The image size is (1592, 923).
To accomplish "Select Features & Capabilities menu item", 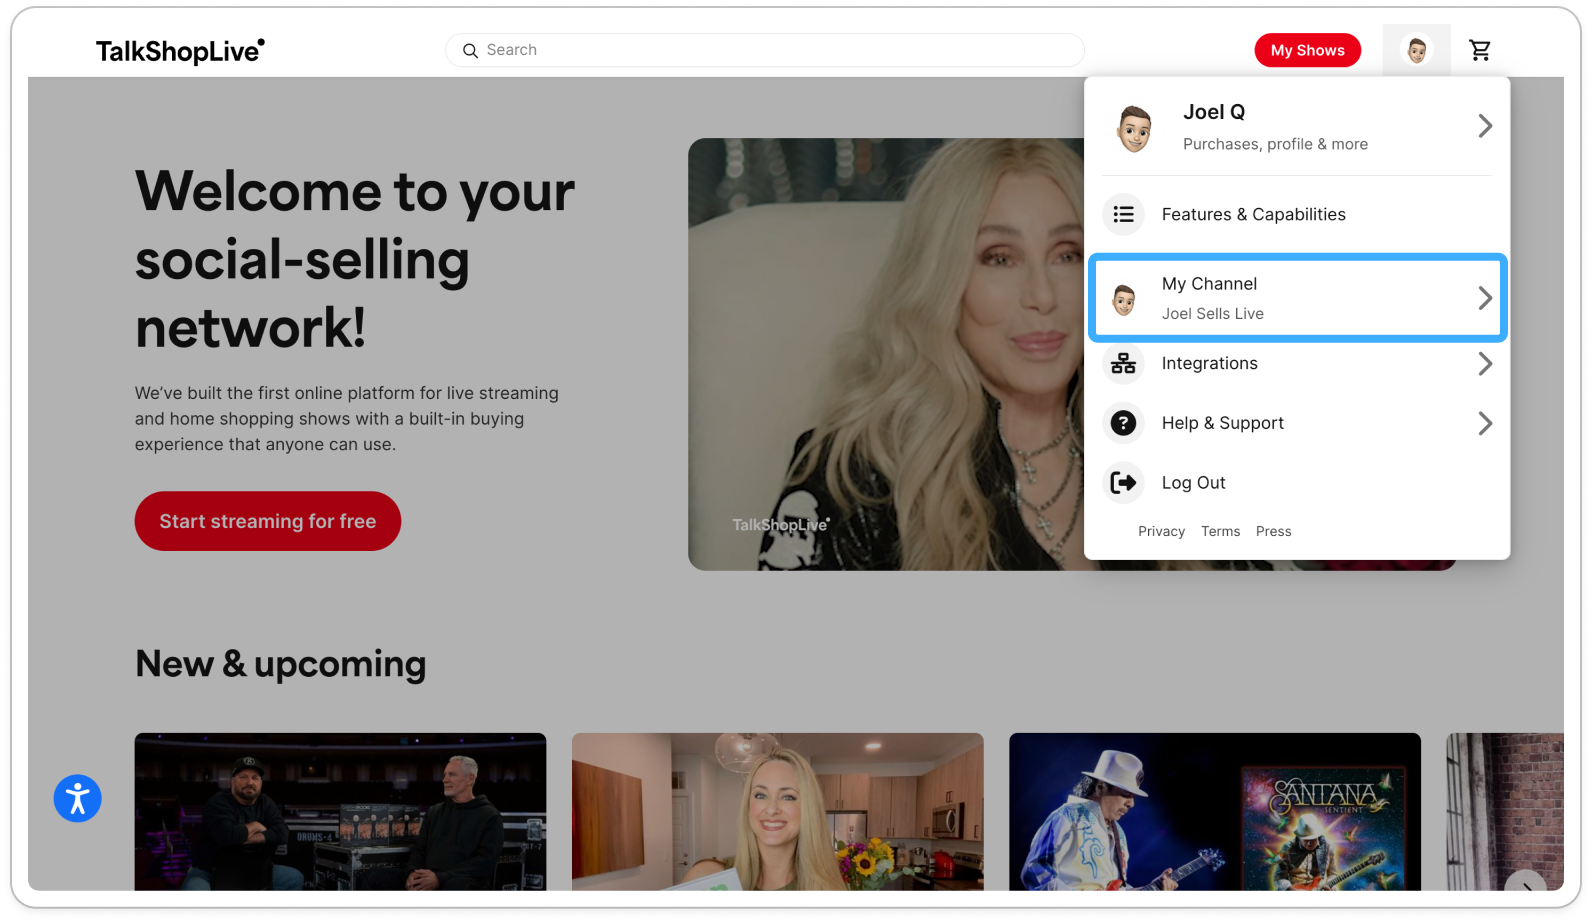I will pyautogui.click(x=1297, y=214).
